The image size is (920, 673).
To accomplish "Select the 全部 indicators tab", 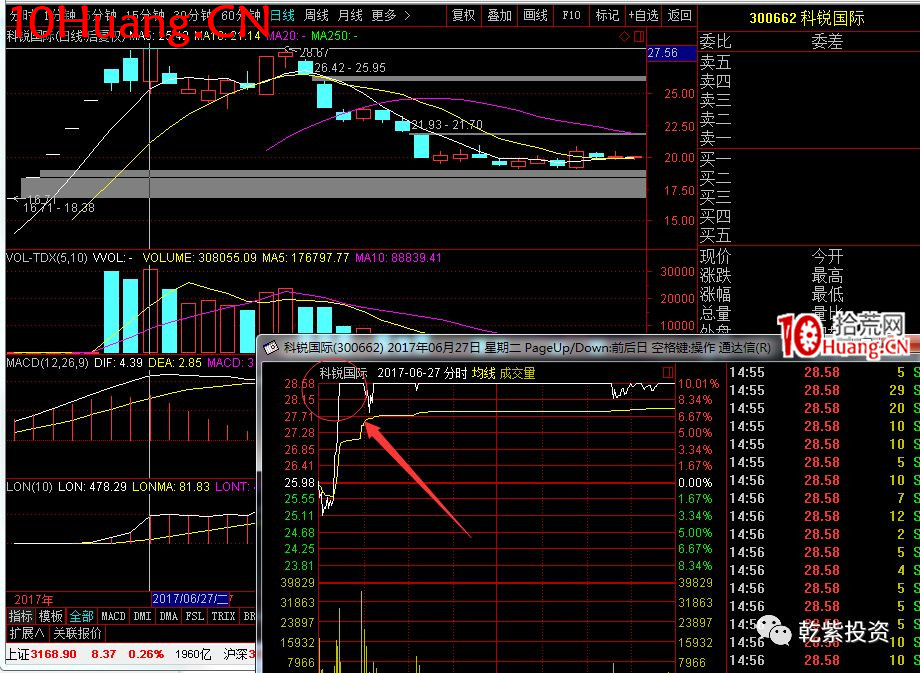I will pyautogui.click(x=82, y=616).
